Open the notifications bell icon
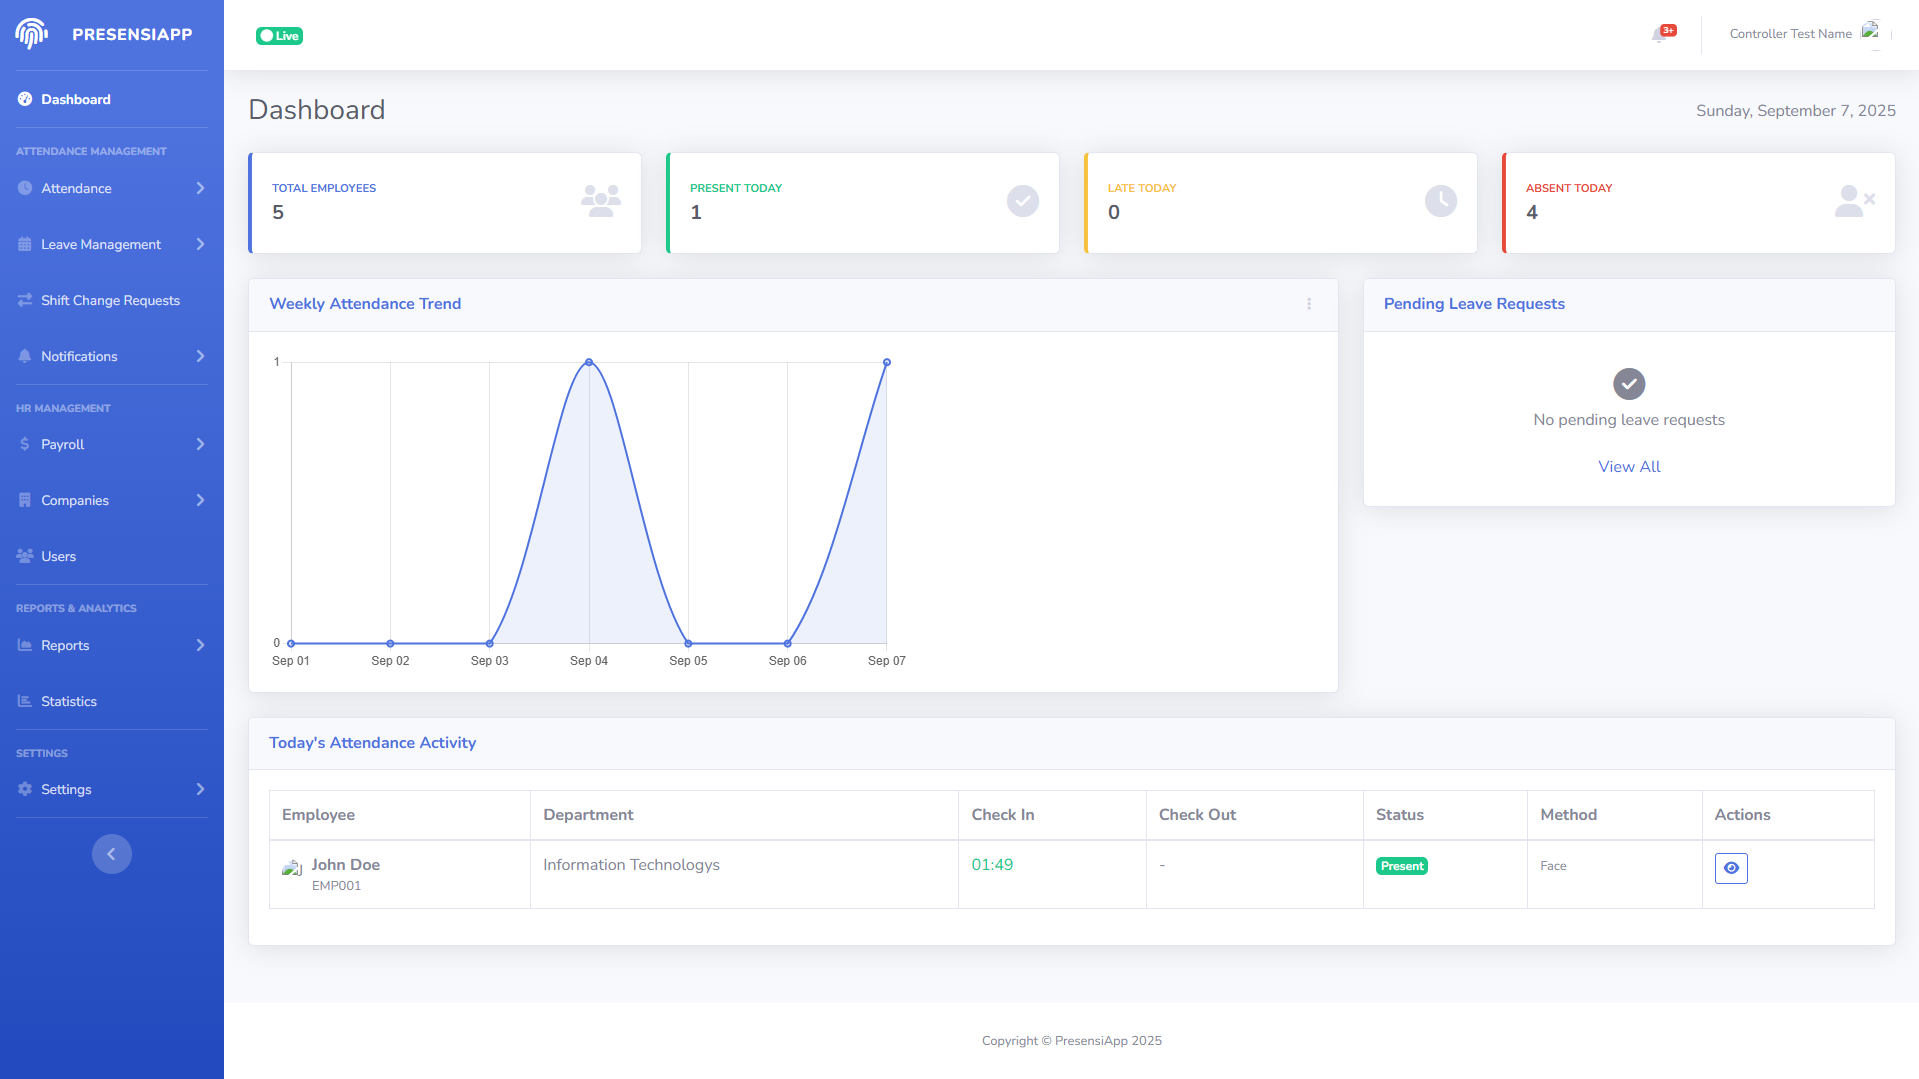 pos(1660,34)
